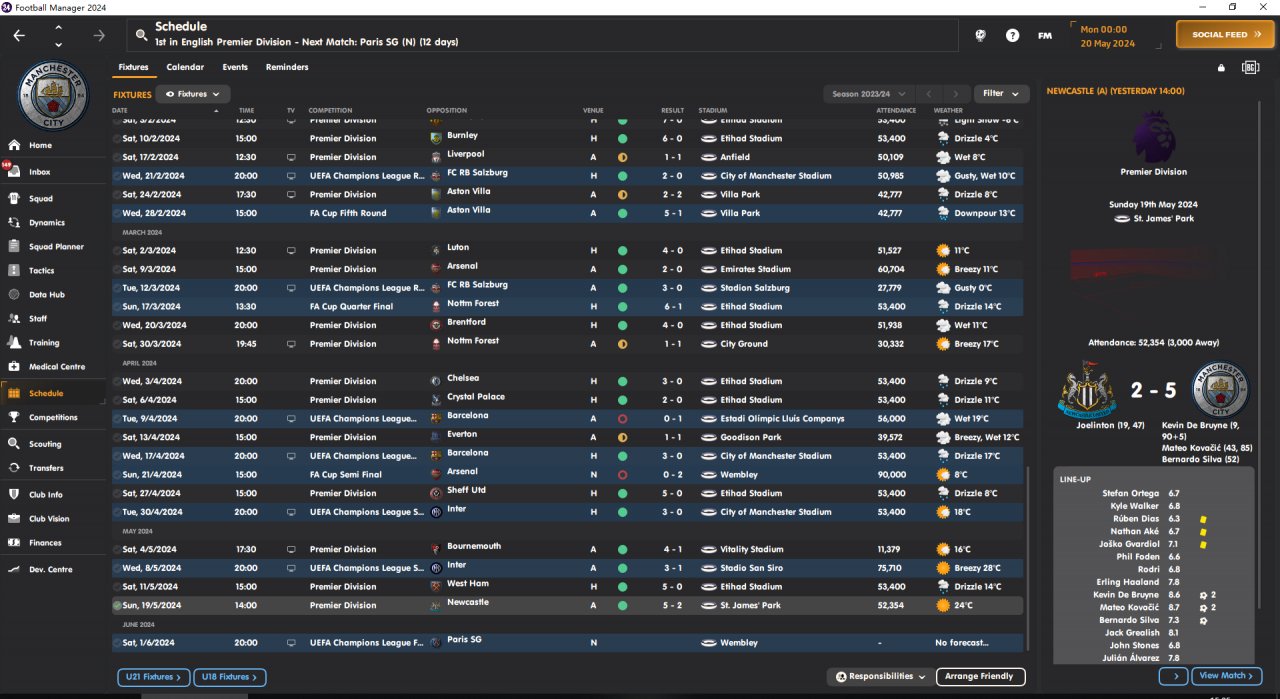
Task: Open Data Hub in the sidebar
Action: point(46,295)
